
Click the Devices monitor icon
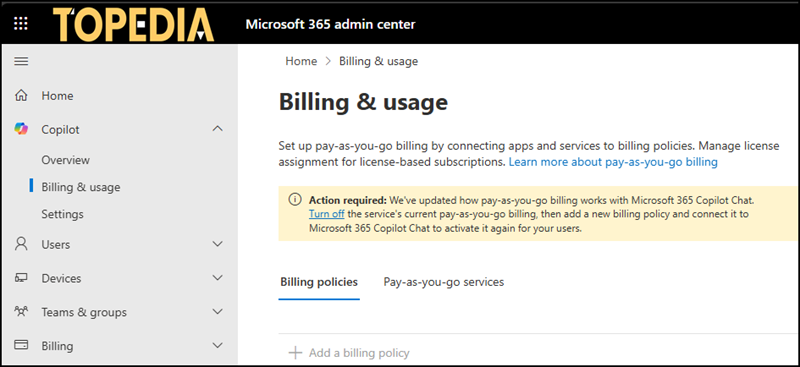pos(21,278)
